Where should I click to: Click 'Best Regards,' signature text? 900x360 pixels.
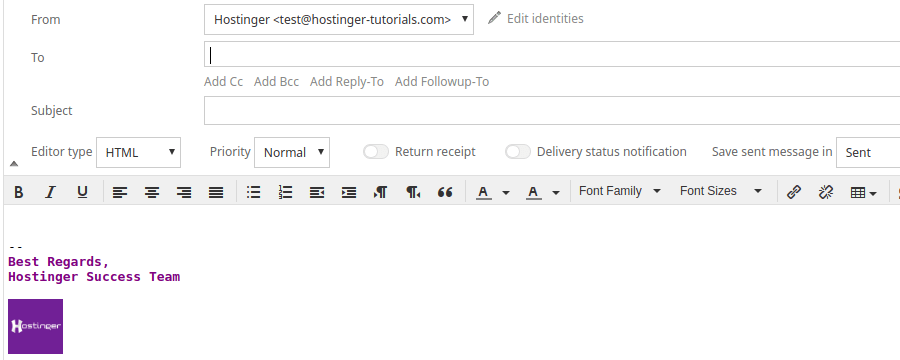59,262
